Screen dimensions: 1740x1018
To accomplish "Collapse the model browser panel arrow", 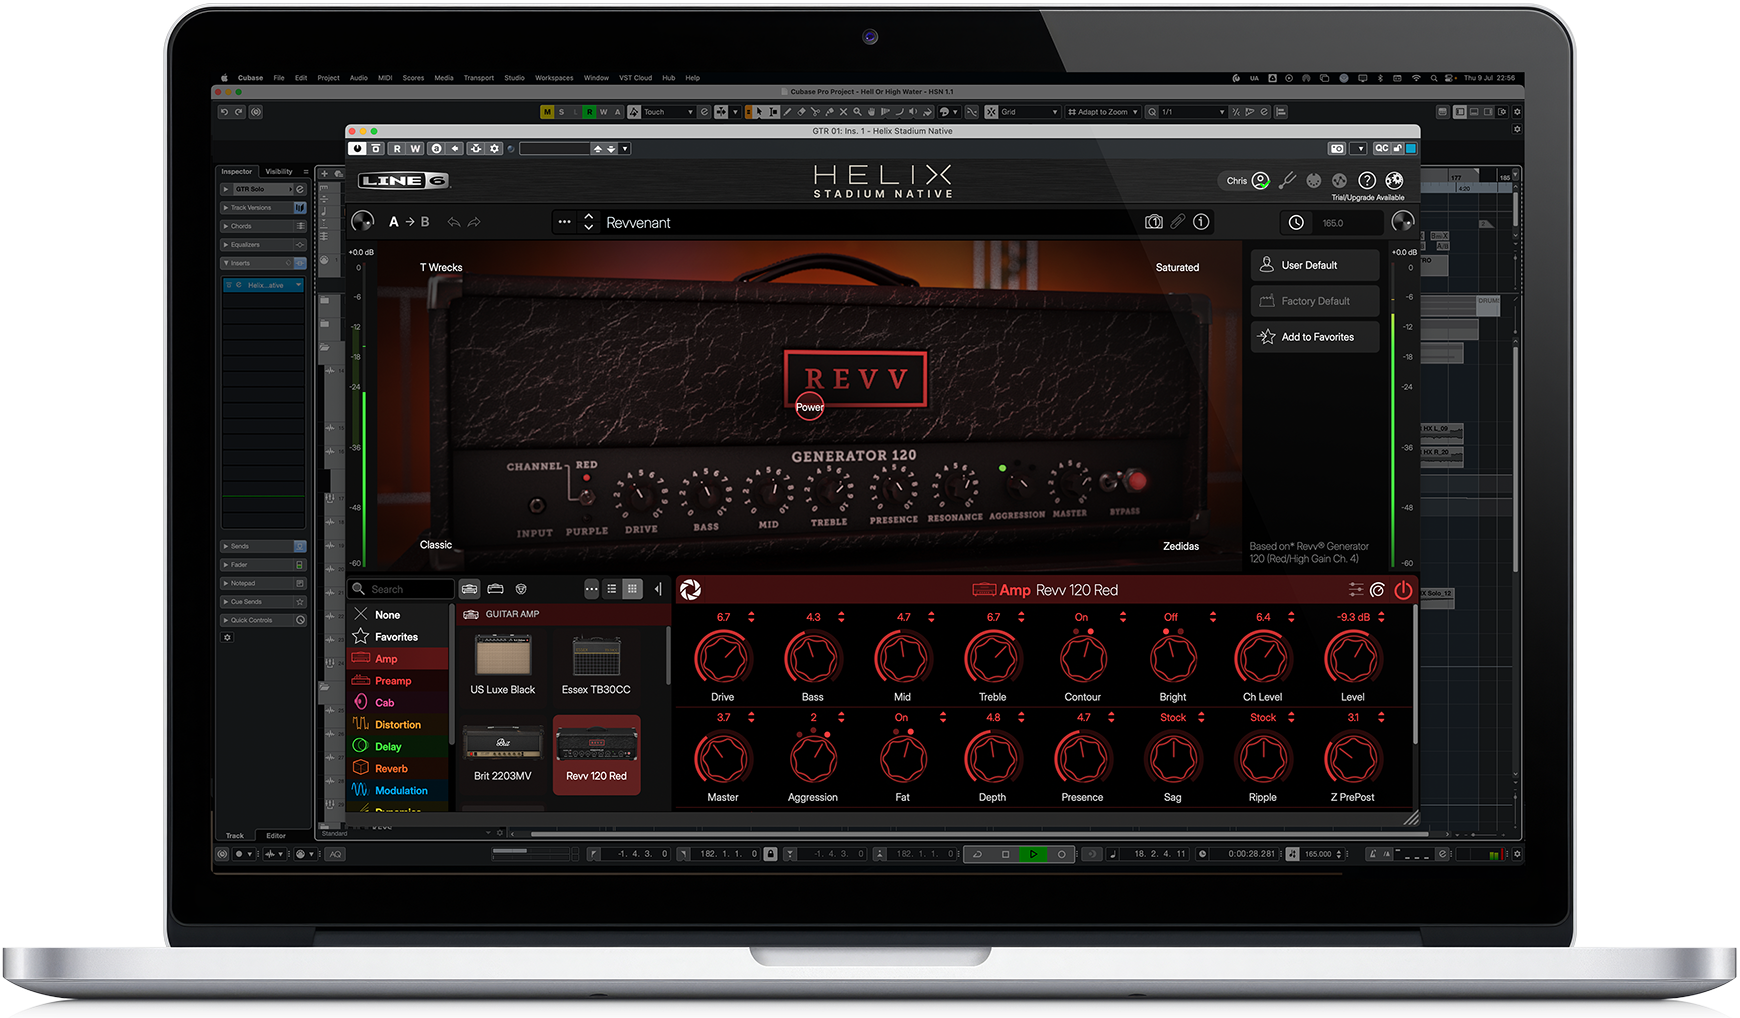I will [x=658, y=589].
